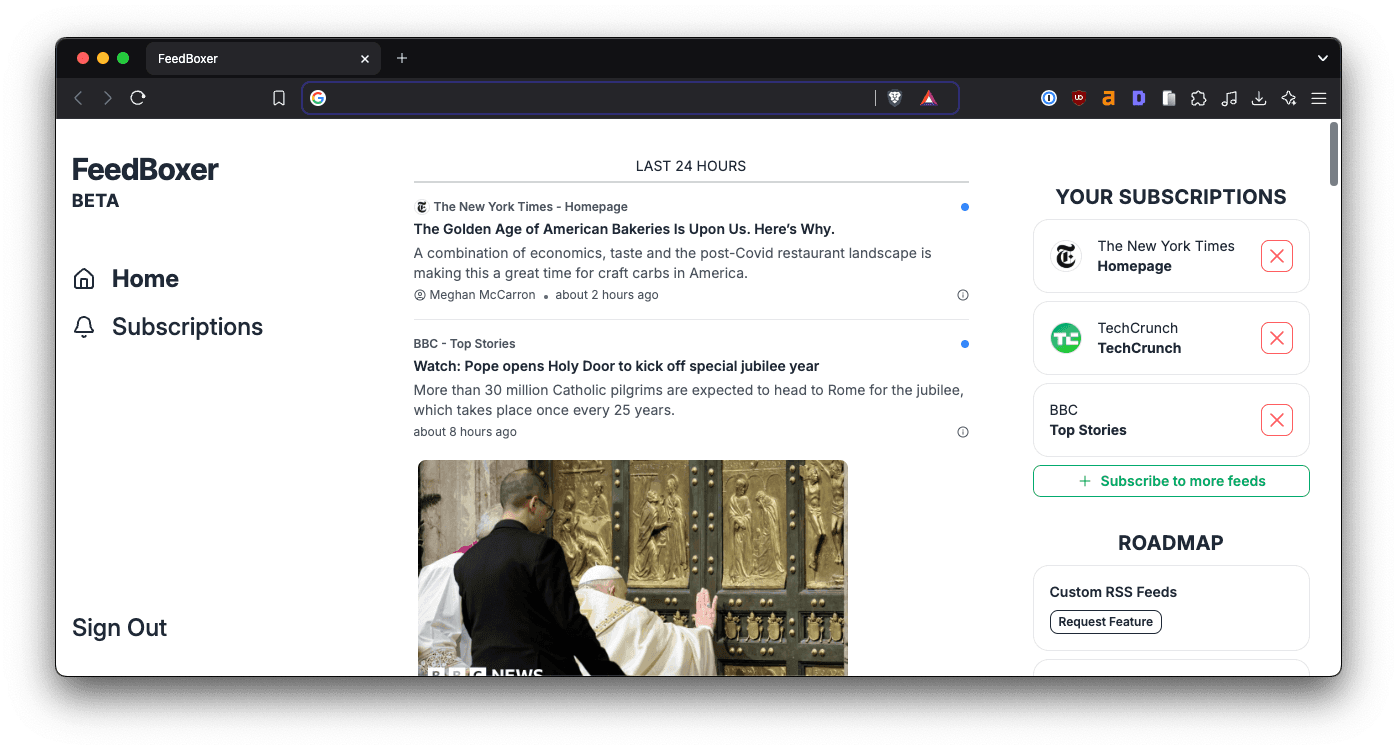1397x750 pixels.
Task: Click Subscribe to more feeds
Action: [x=1170, y=481]
